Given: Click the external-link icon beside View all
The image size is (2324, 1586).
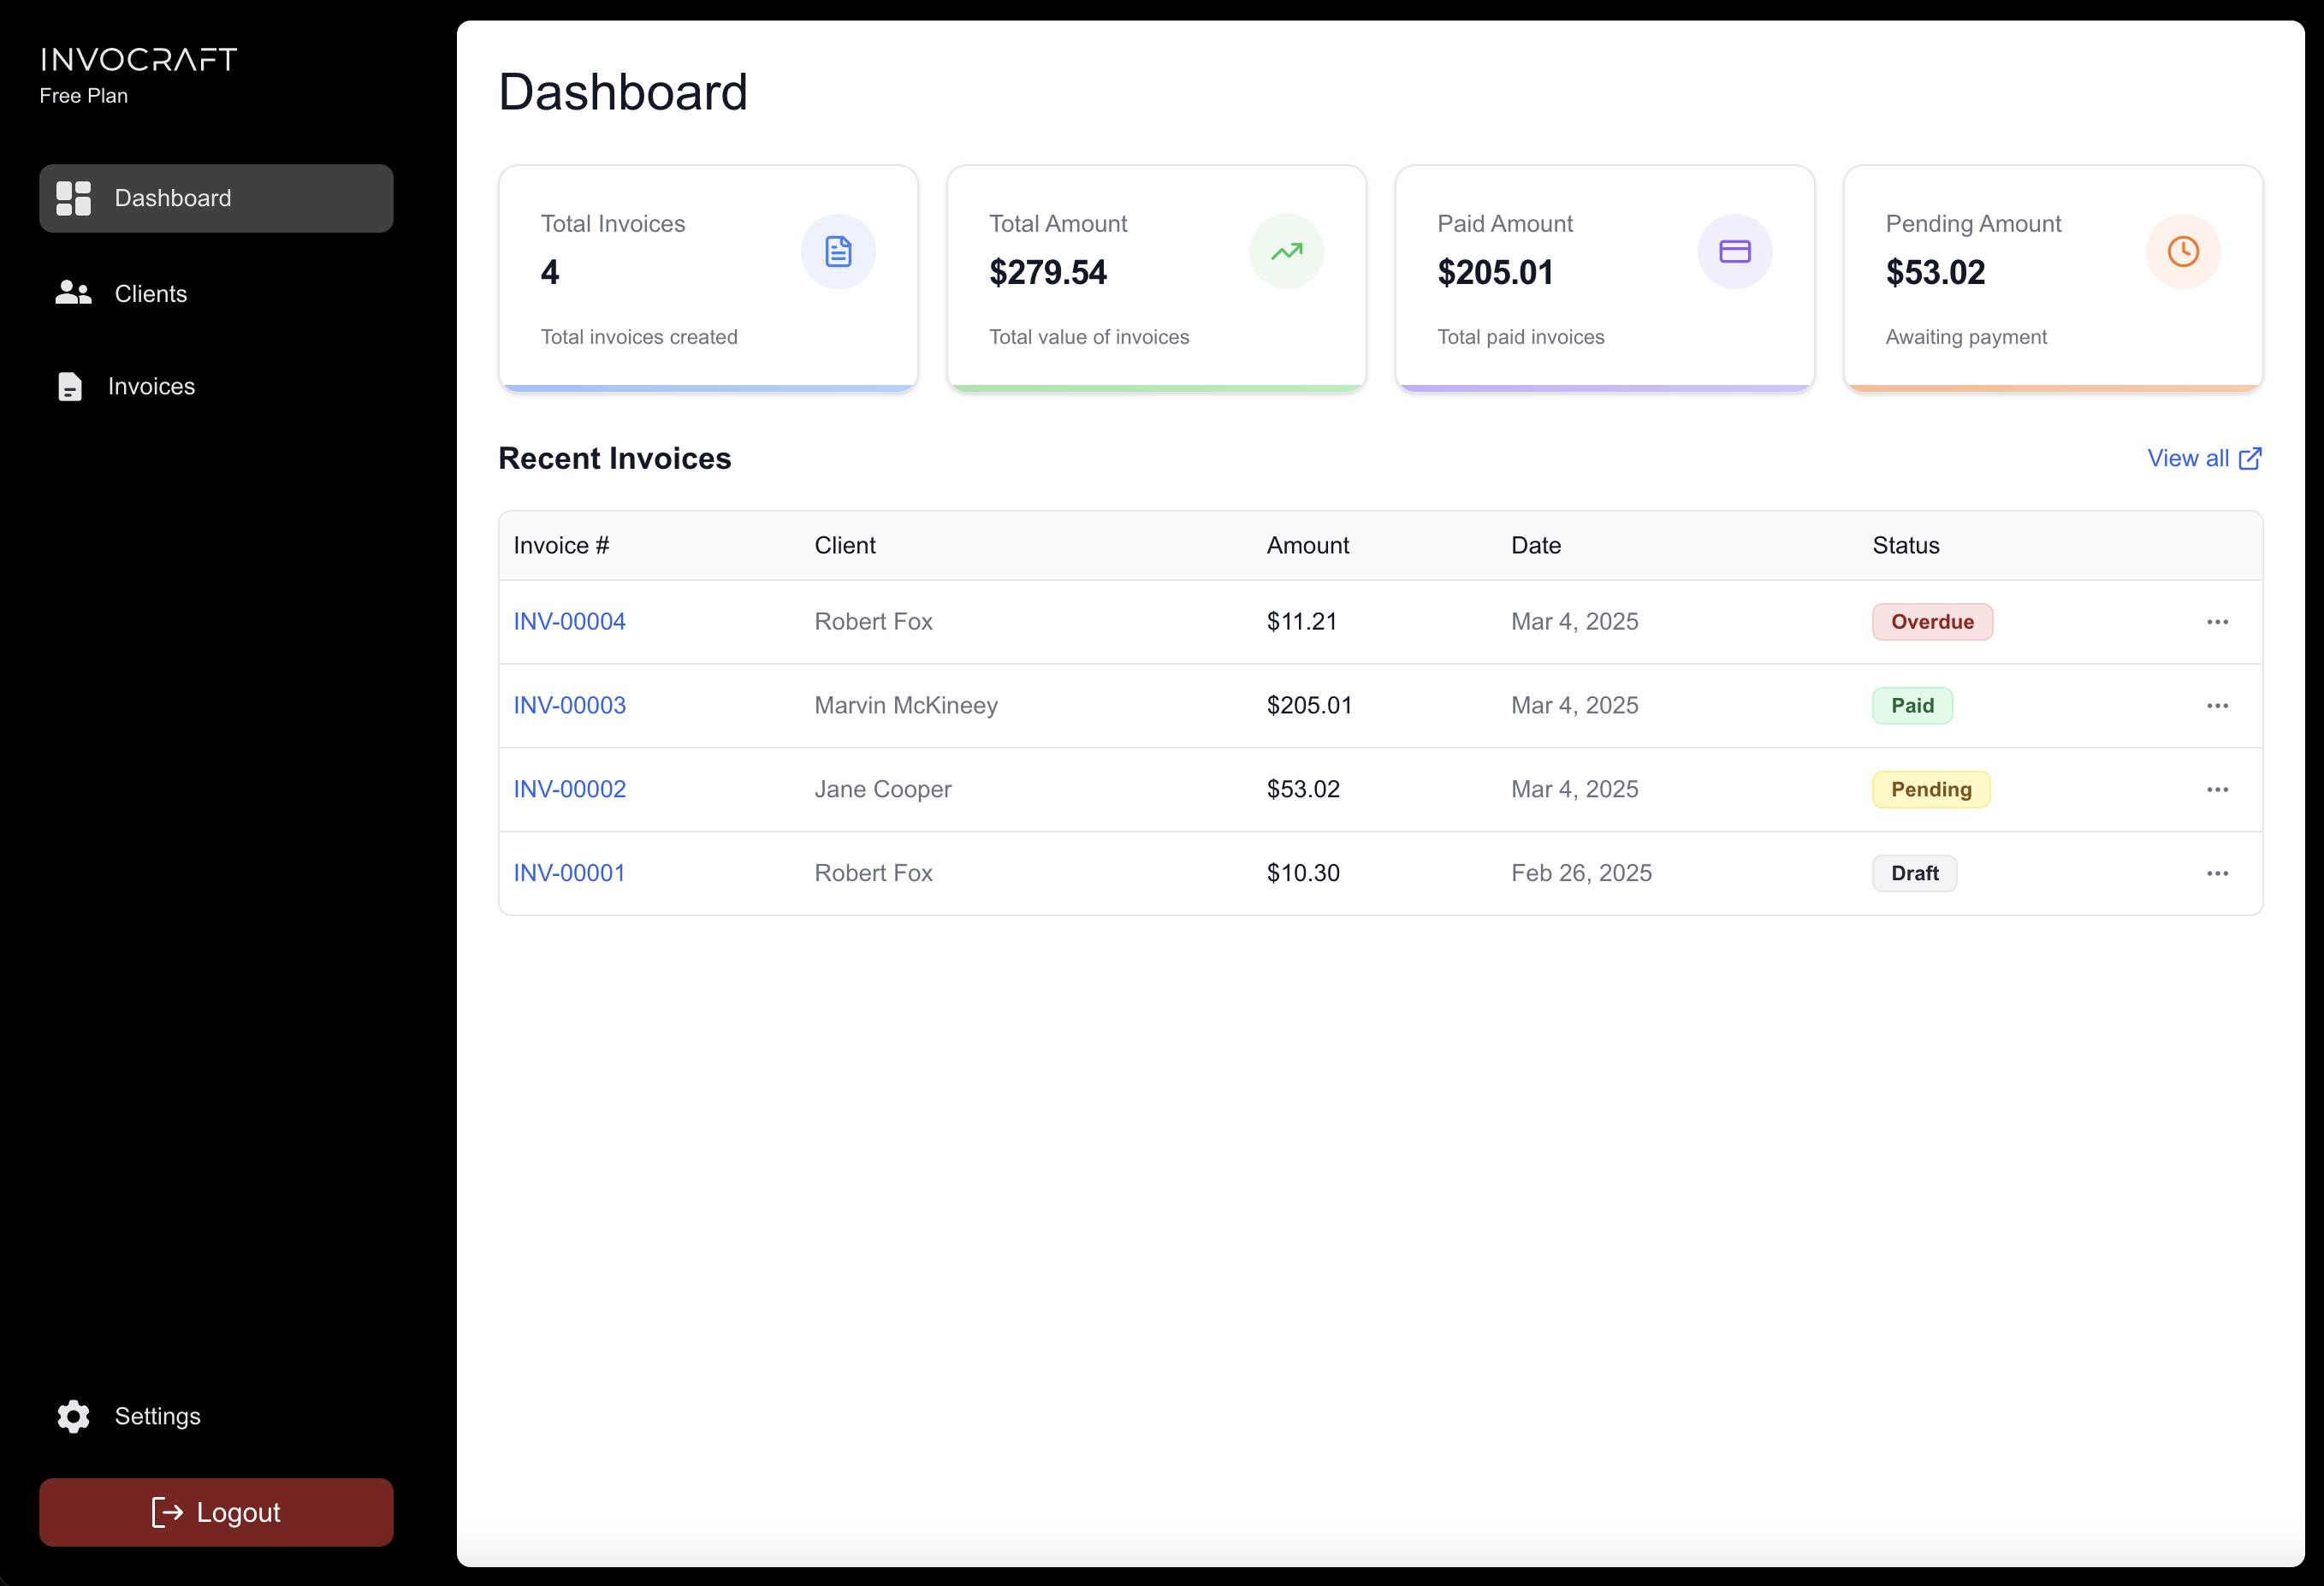Looking at the screenshot, I should click(2251, 458).
